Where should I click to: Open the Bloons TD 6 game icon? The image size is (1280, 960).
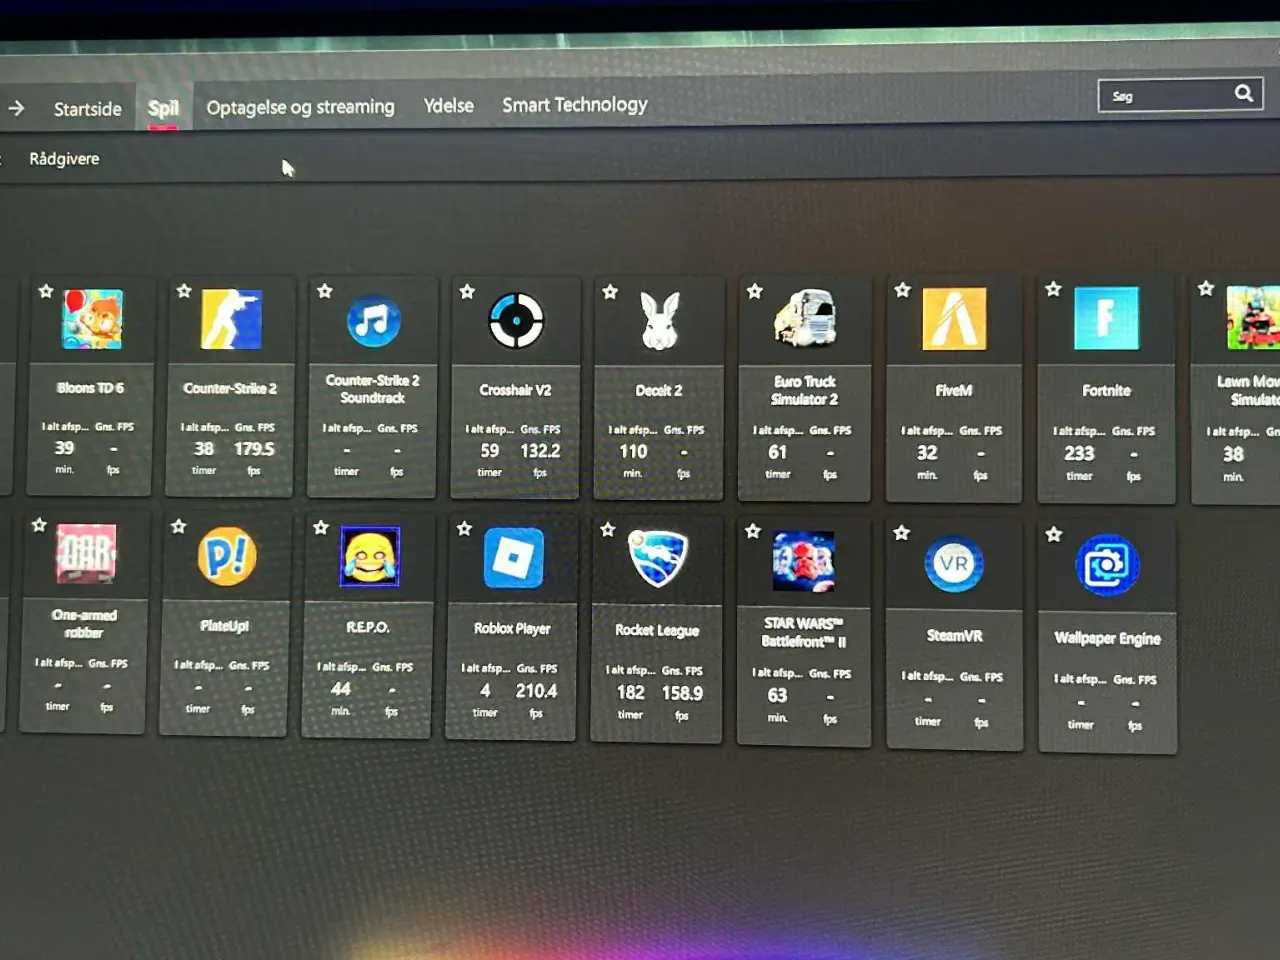pyautogui.click(x=92, y=319)
